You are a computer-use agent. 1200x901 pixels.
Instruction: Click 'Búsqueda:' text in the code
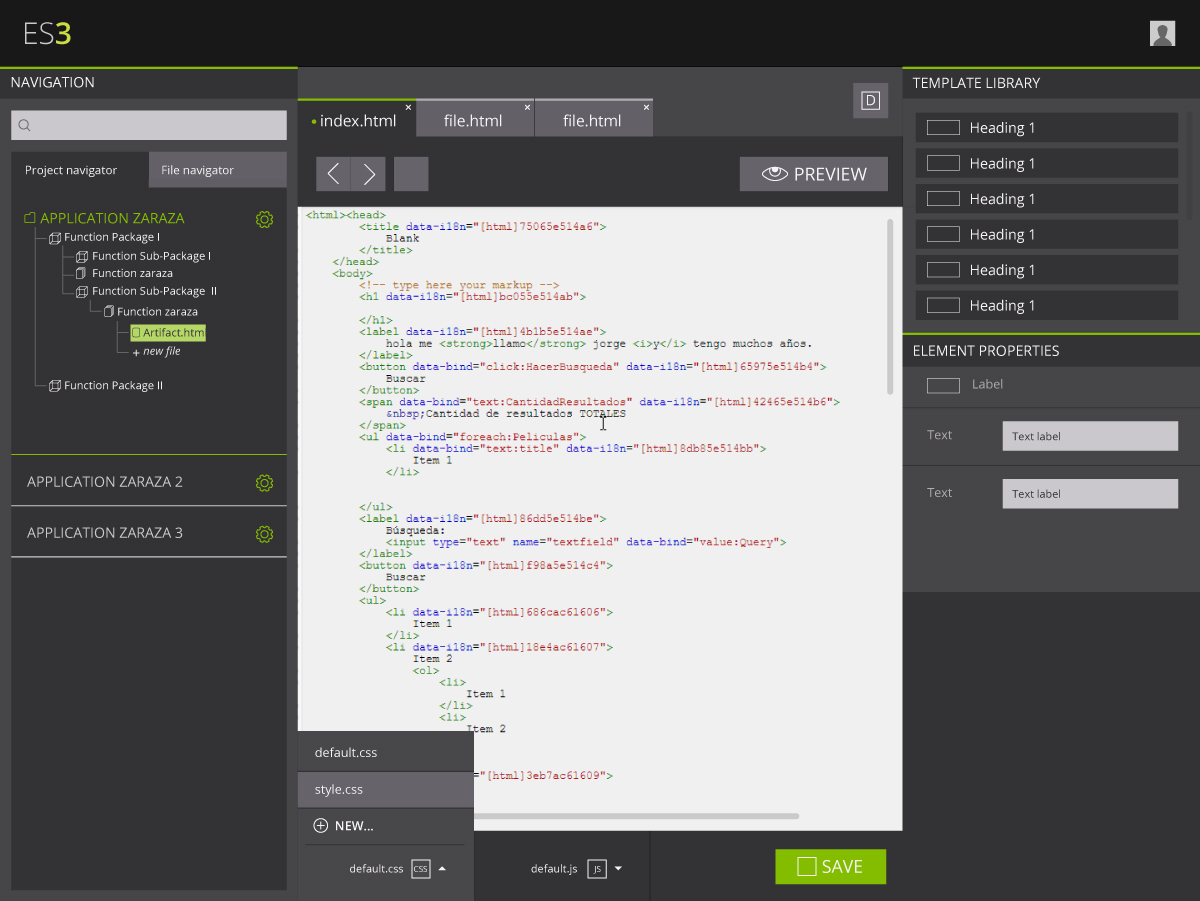pos(416,531)
